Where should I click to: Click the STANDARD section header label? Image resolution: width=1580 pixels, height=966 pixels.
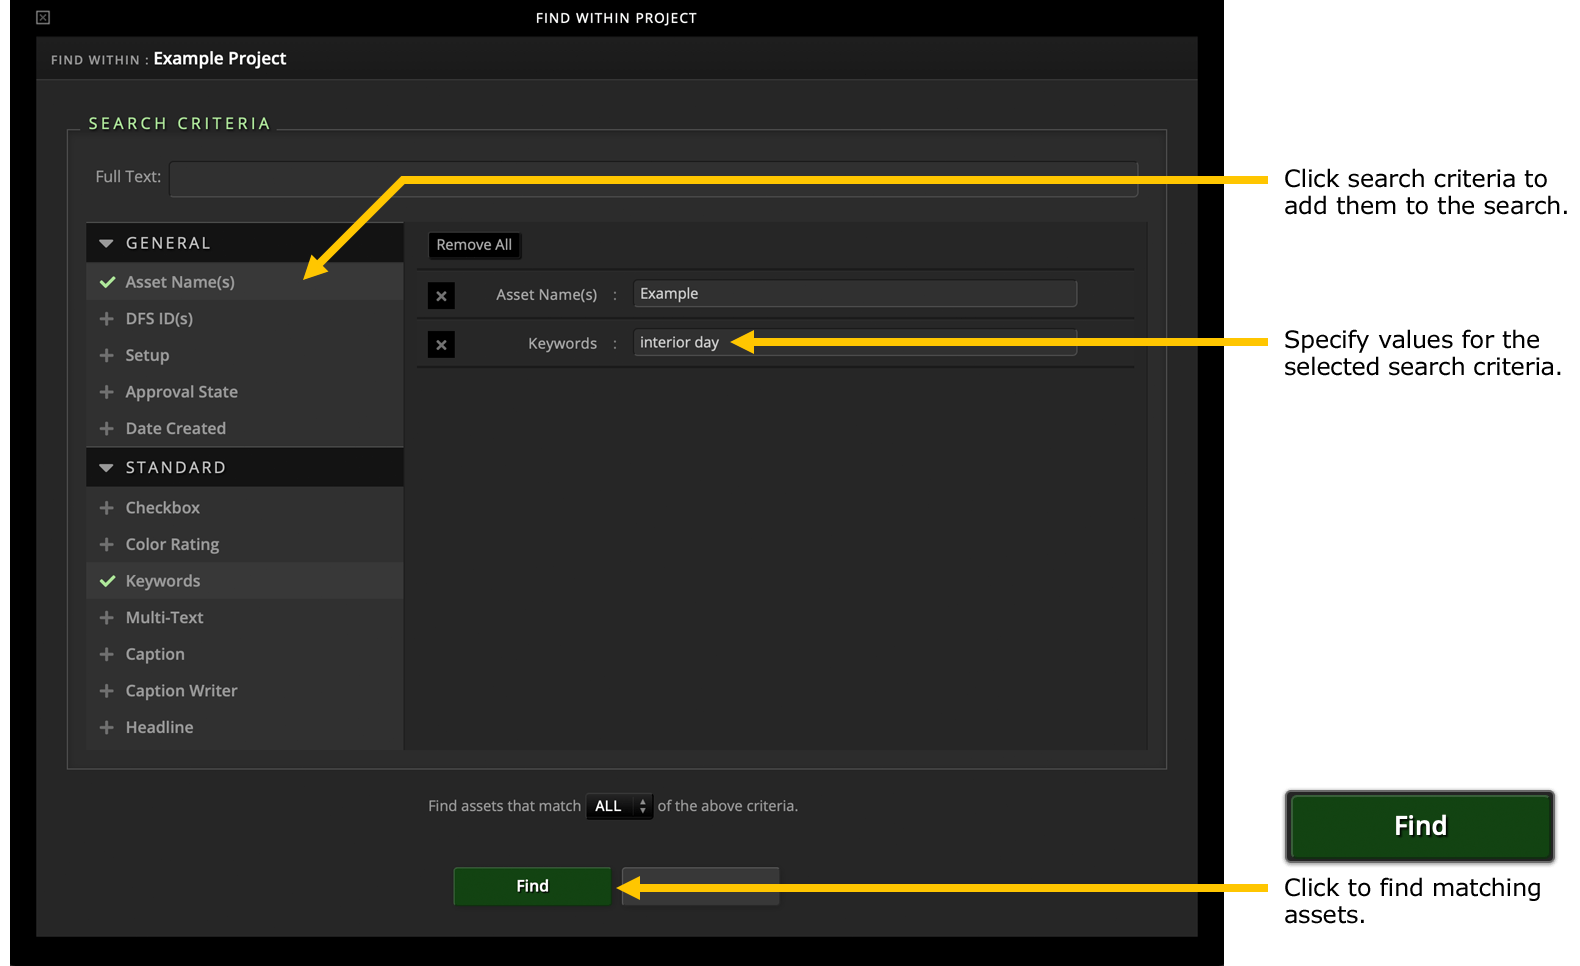175,467
